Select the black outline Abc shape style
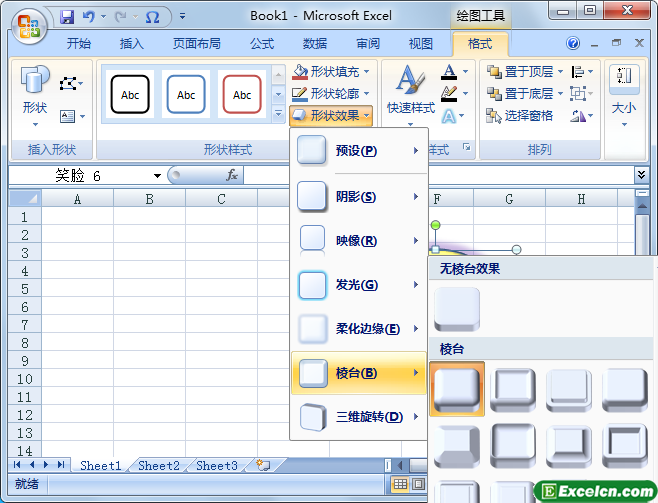 [130, 95]
